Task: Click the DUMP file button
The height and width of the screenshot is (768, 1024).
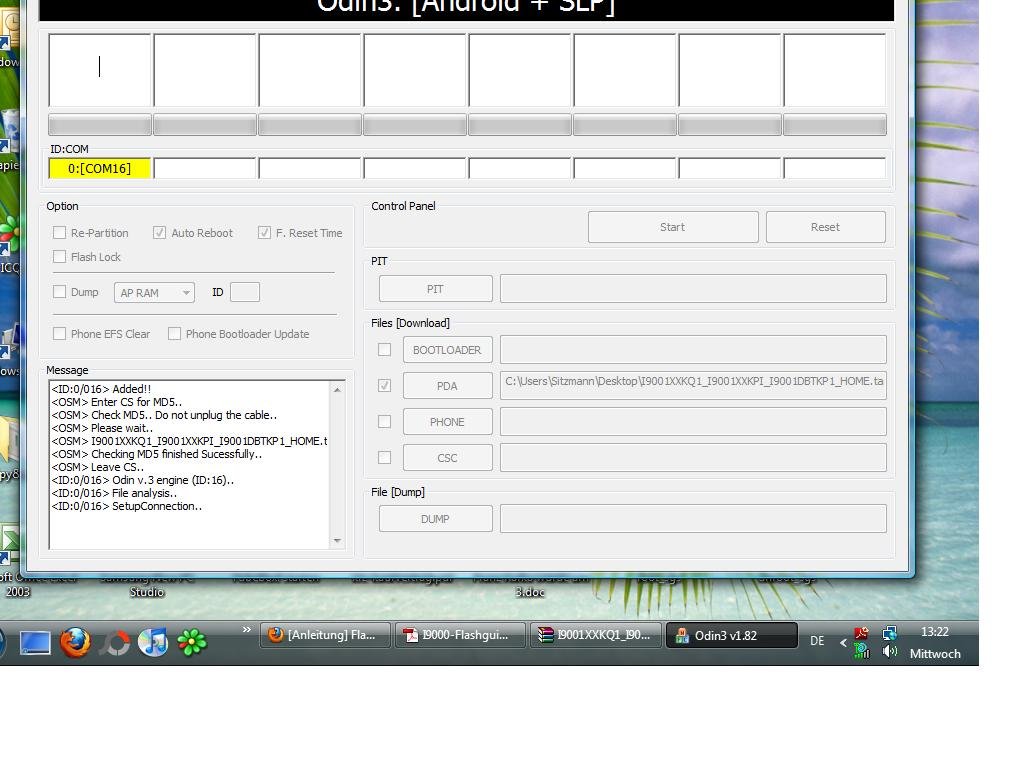Action: pos(436,519)
